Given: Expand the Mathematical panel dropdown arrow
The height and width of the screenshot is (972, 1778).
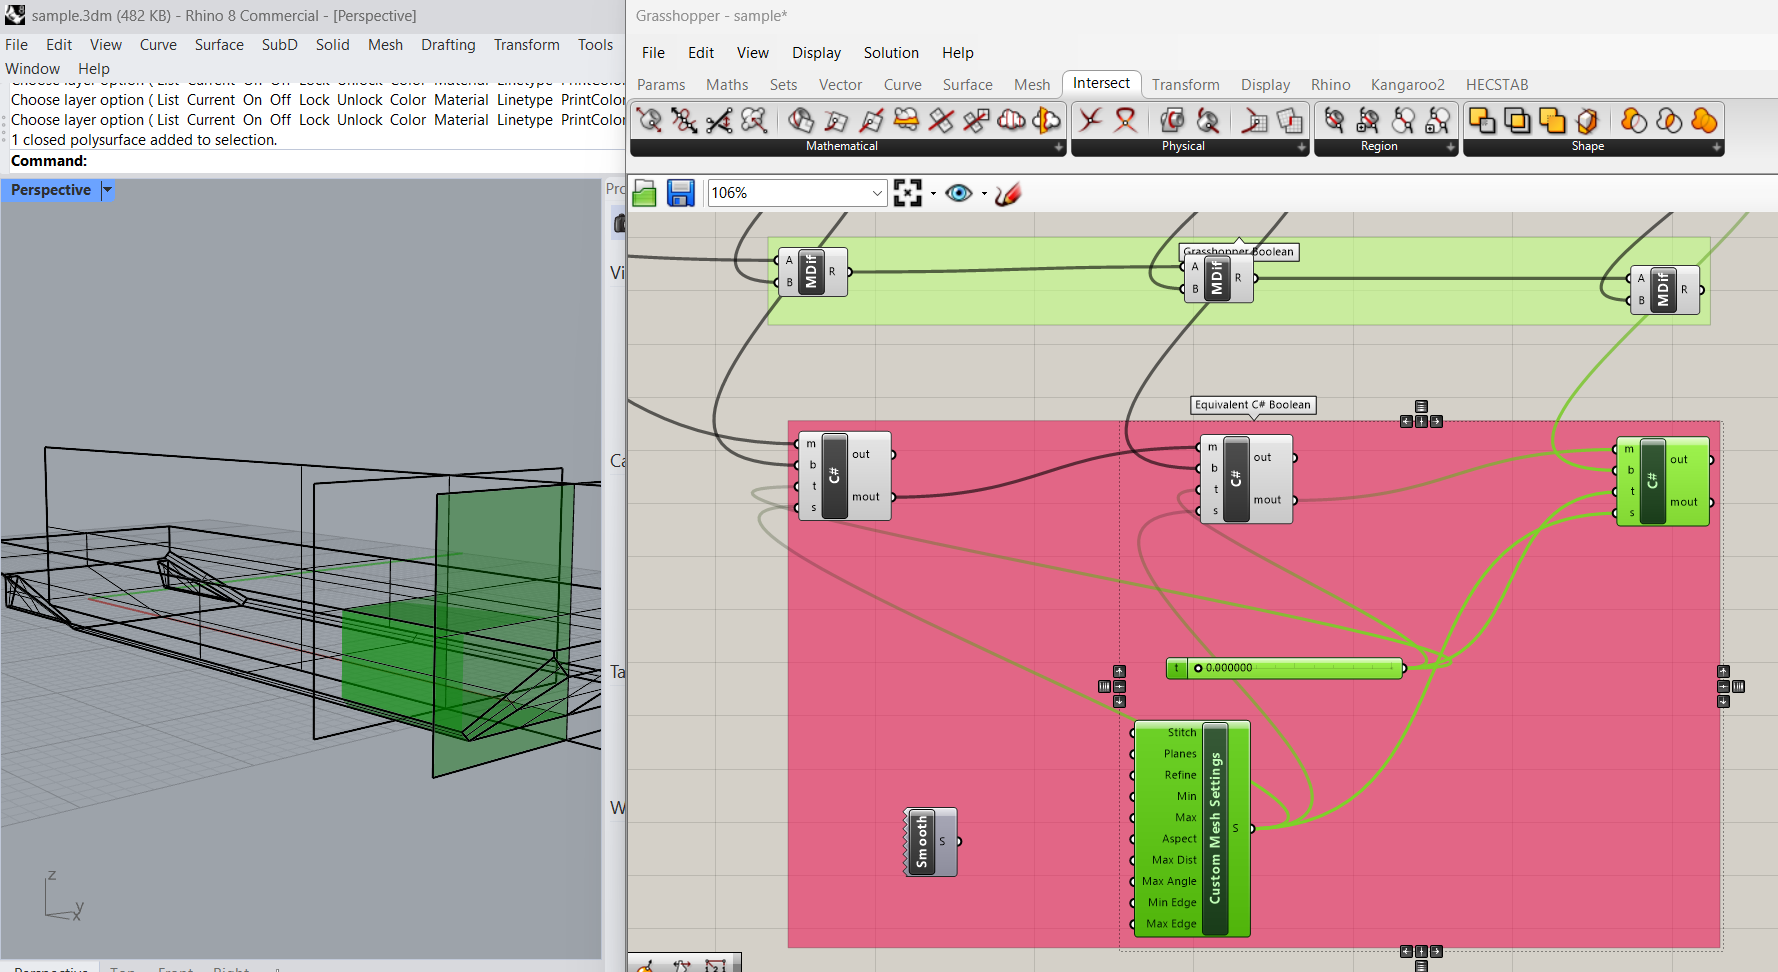Looking at the screenshot, I should [1058, 147].
